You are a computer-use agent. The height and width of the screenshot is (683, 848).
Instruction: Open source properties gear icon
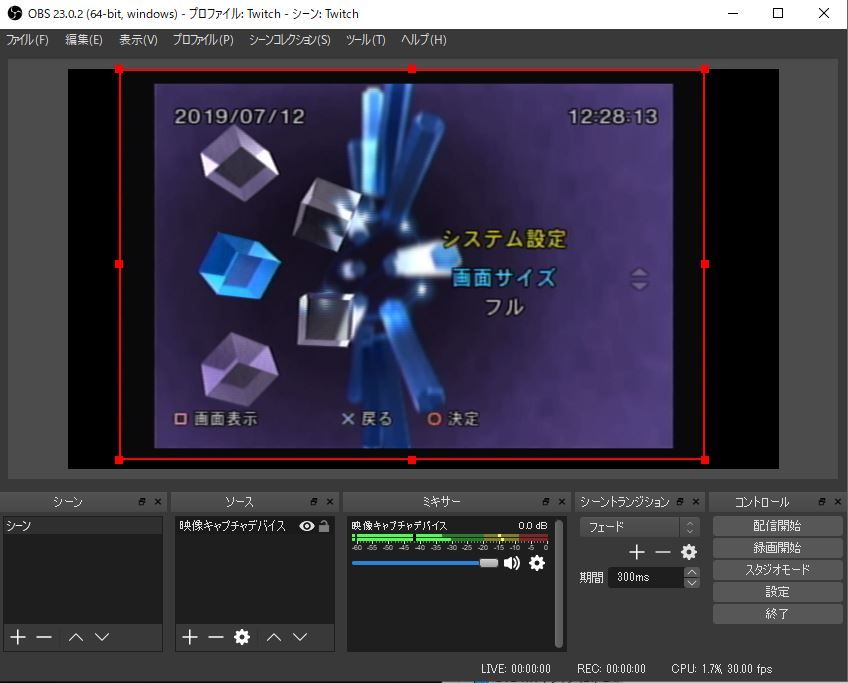point(242,637)
